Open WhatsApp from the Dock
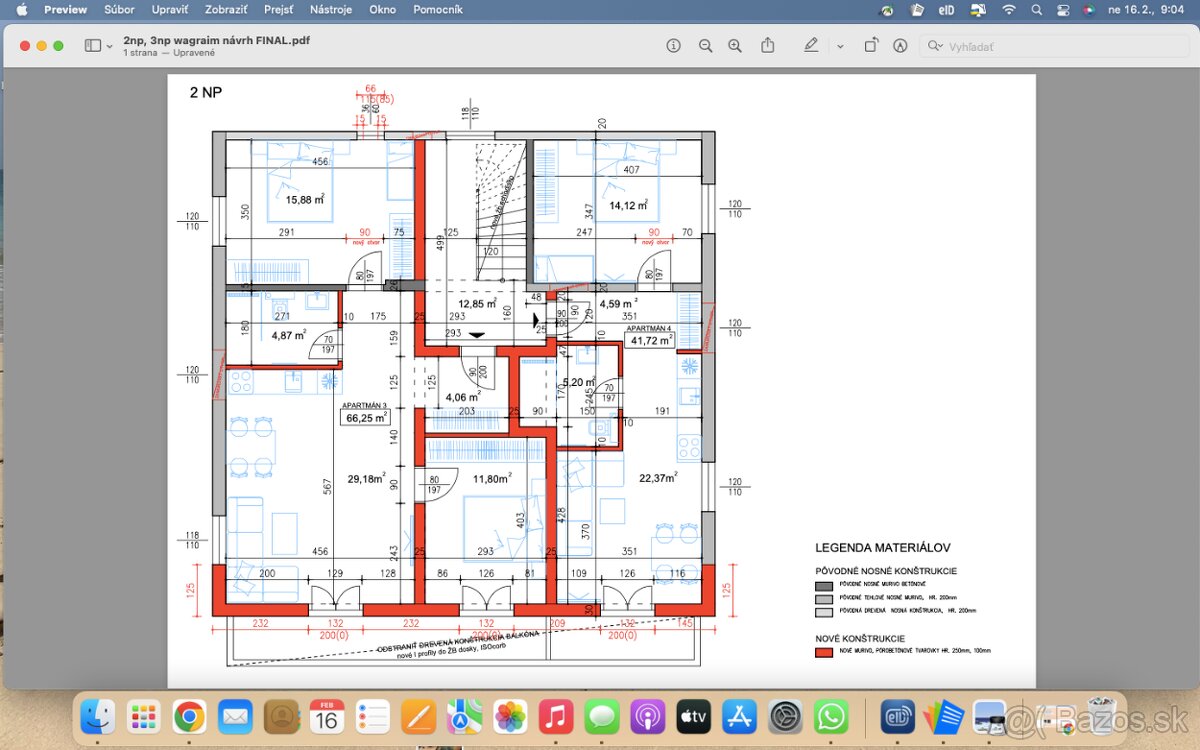 coord(831,717)
